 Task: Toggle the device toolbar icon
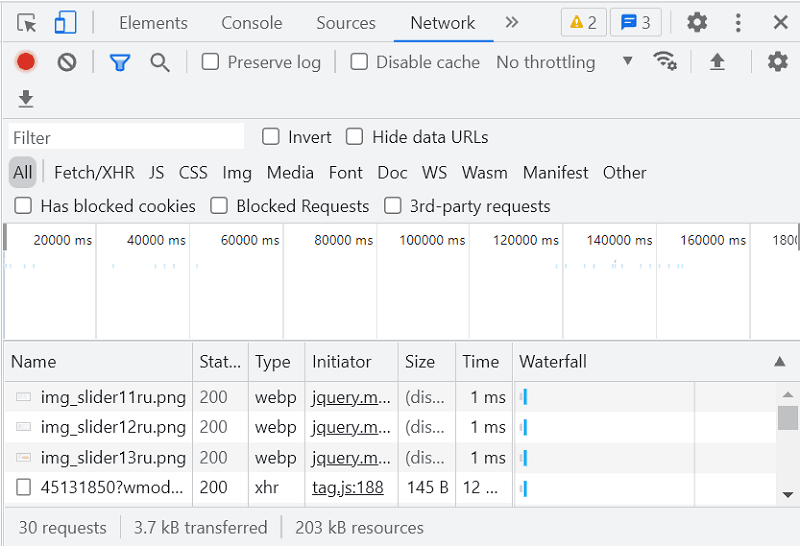tap(65, 22)
